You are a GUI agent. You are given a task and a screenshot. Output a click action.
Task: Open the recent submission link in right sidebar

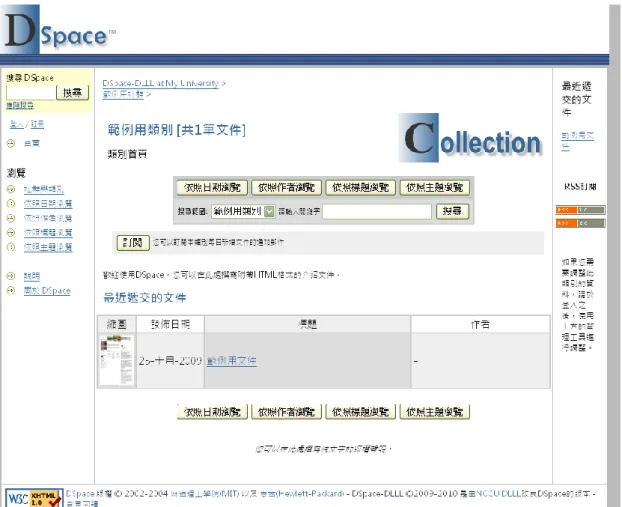578,141
